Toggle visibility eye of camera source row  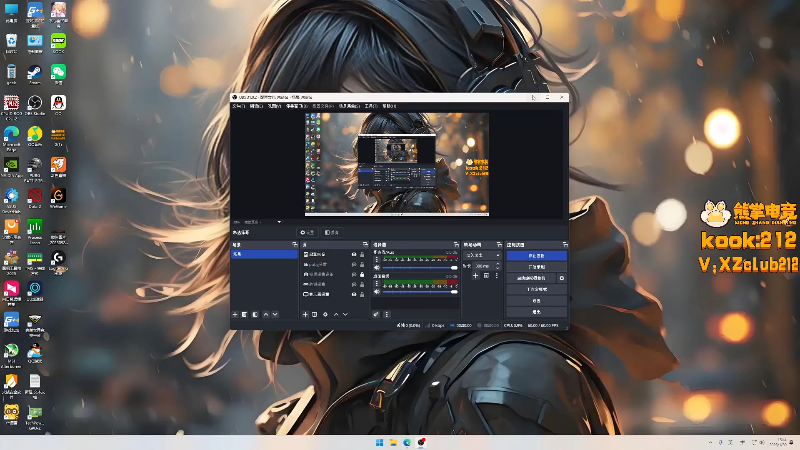(x=354, y=274)
